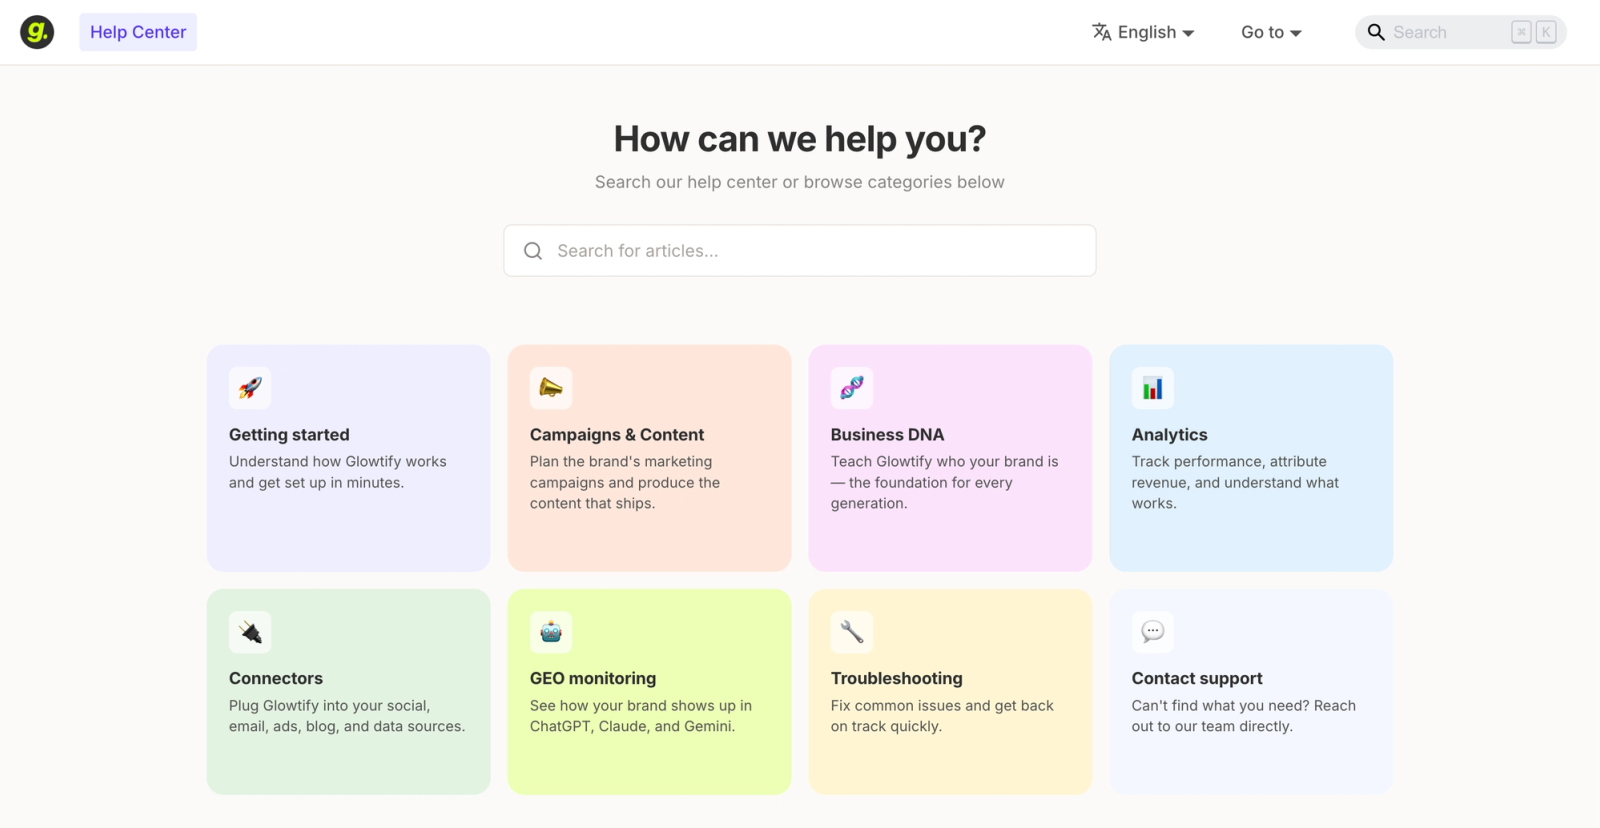The height and width of the screenshot is (828, 1600).
Task: Click the Search for articles input
Action: point(800,250)
